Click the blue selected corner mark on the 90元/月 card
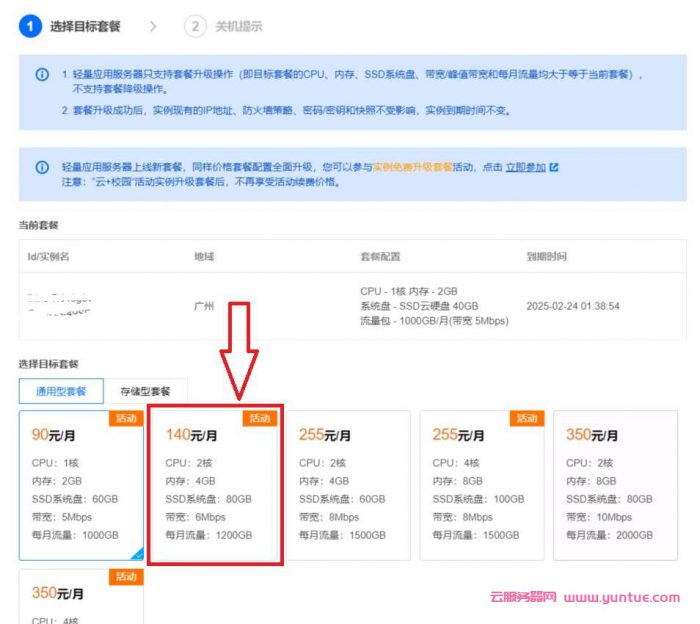The image size is (700, 624). pyautogui.click(x=136, y=553)
